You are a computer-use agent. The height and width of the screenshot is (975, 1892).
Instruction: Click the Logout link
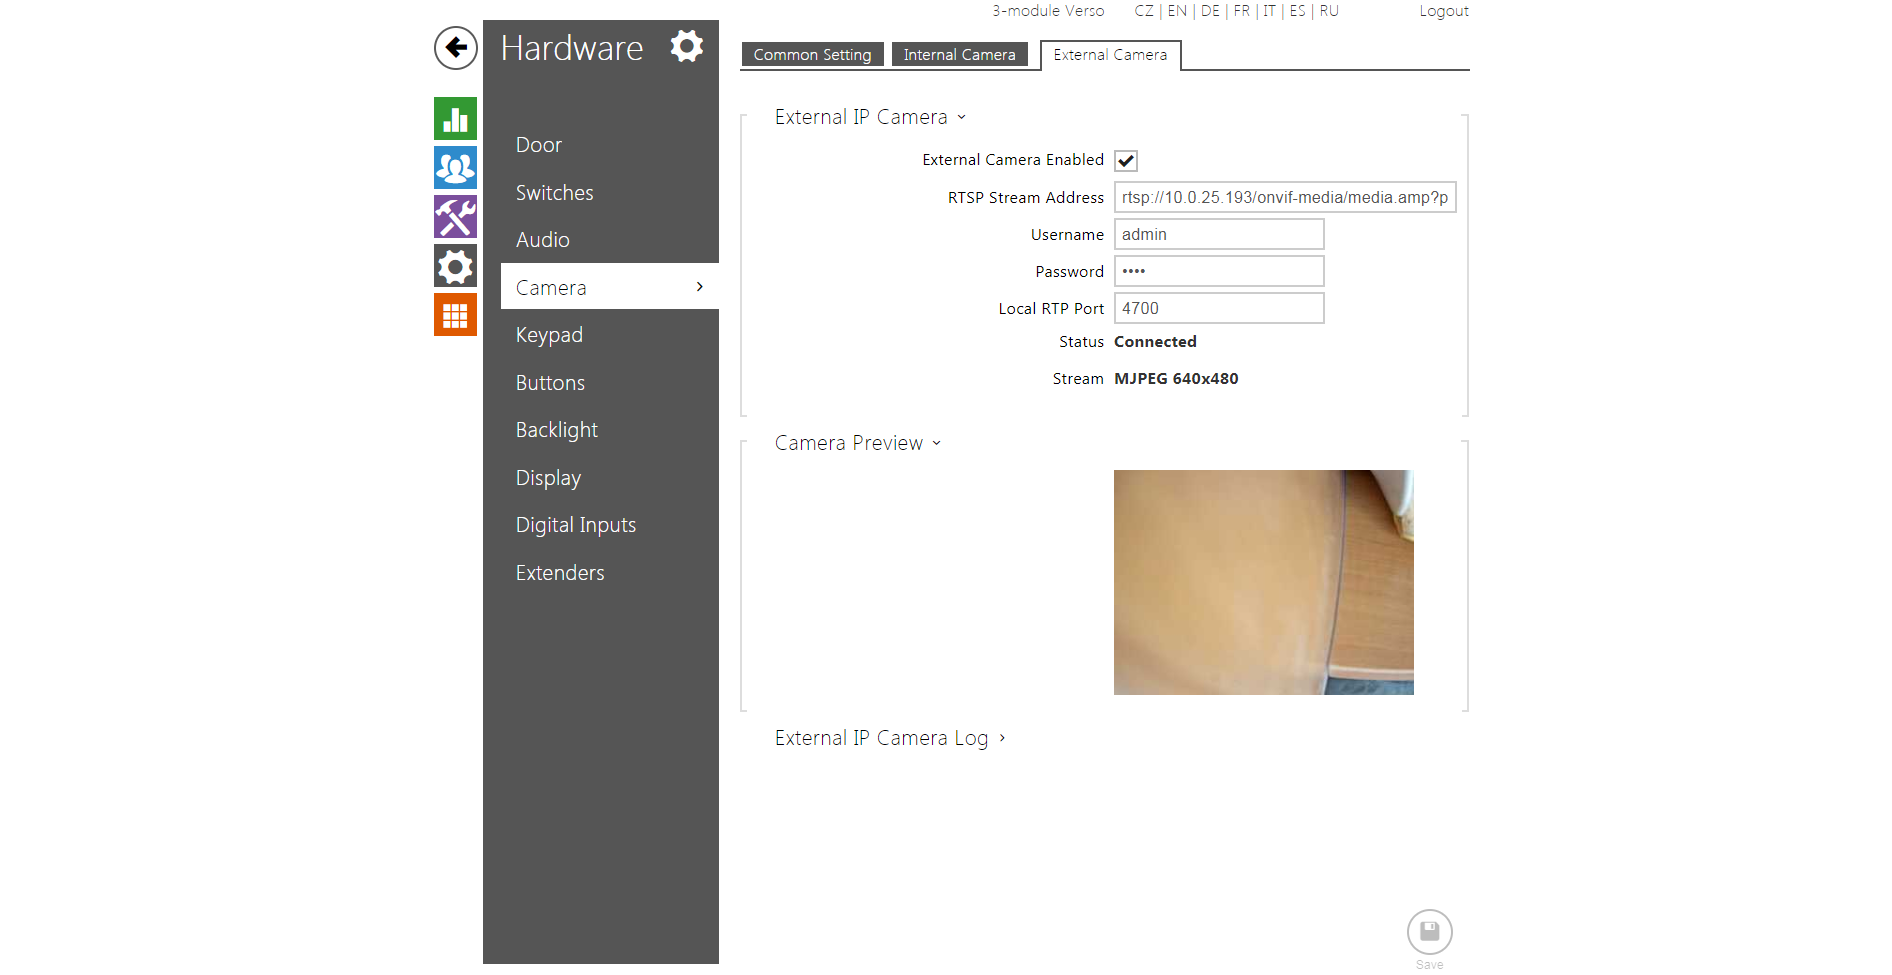point(1443,11)
